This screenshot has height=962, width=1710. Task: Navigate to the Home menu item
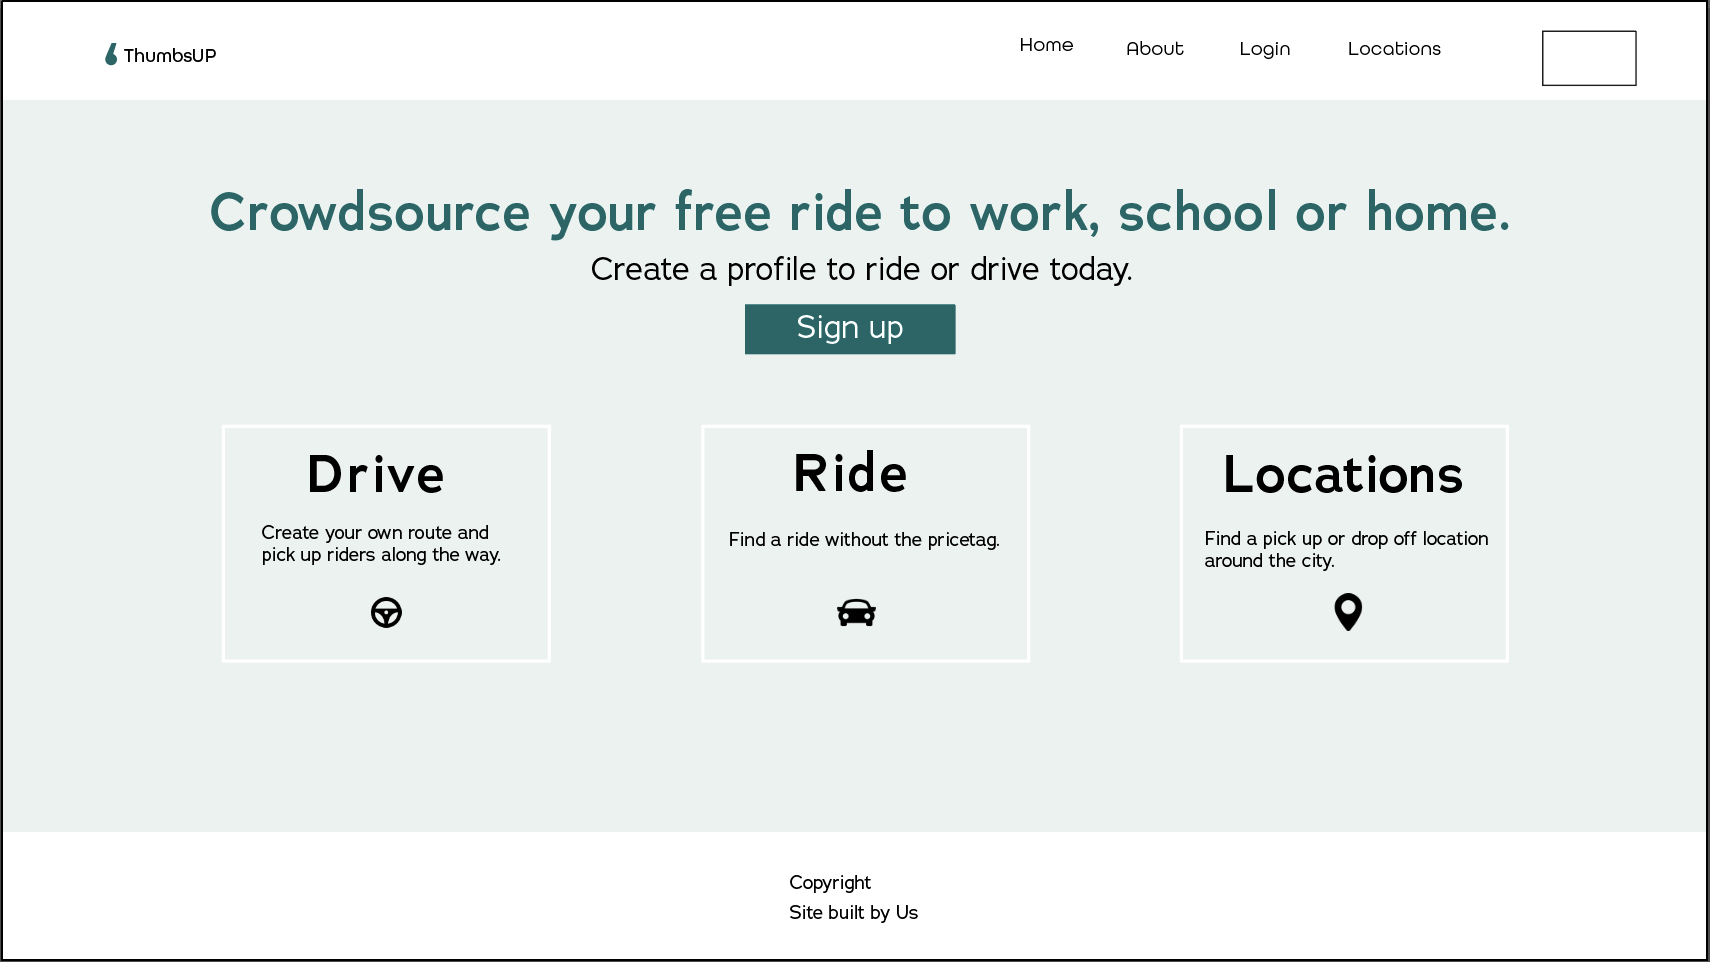pos(1046,45)
